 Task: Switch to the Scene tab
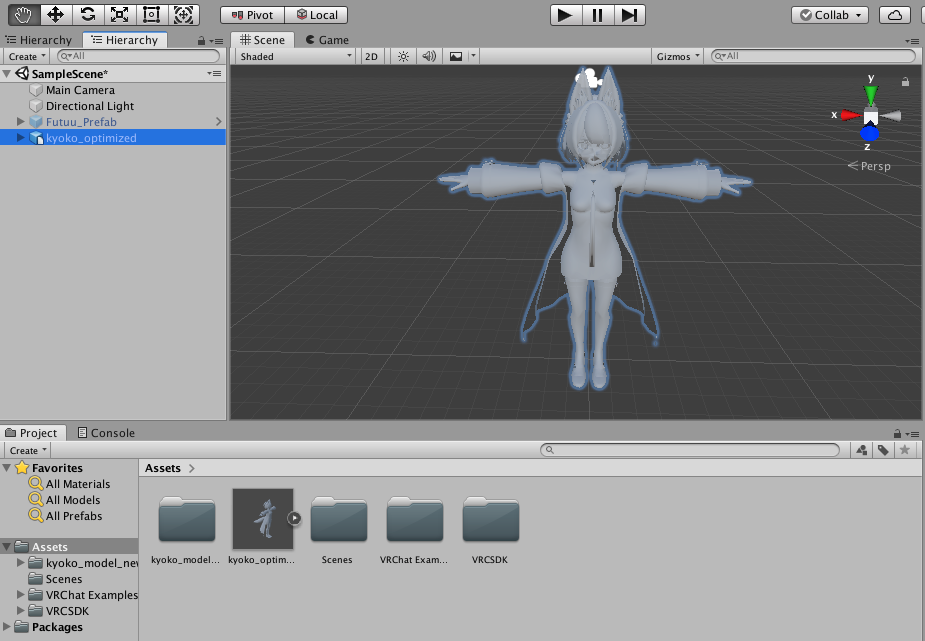[x=263, y=40]
